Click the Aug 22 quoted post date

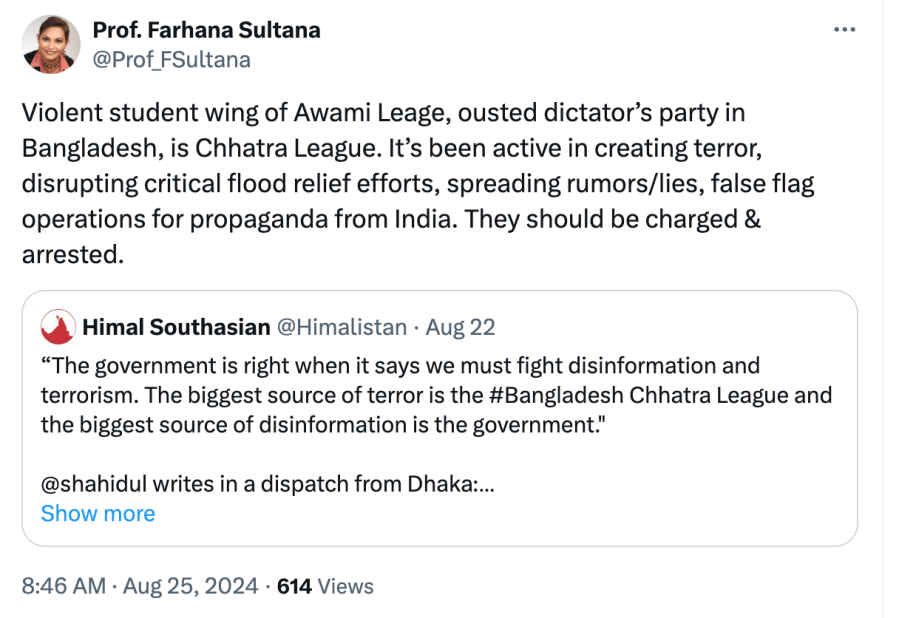pyautogui.click(x=461, y=327)
